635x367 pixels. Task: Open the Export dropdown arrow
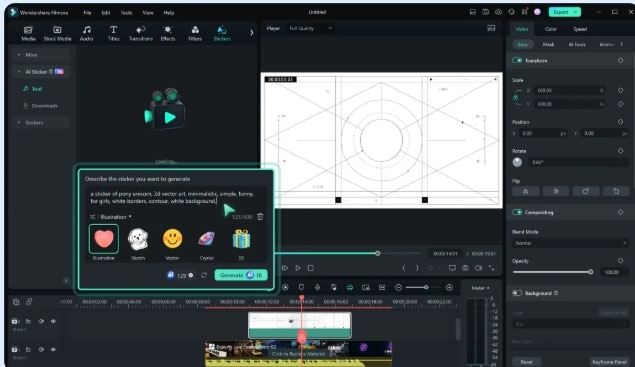[575, 12]
